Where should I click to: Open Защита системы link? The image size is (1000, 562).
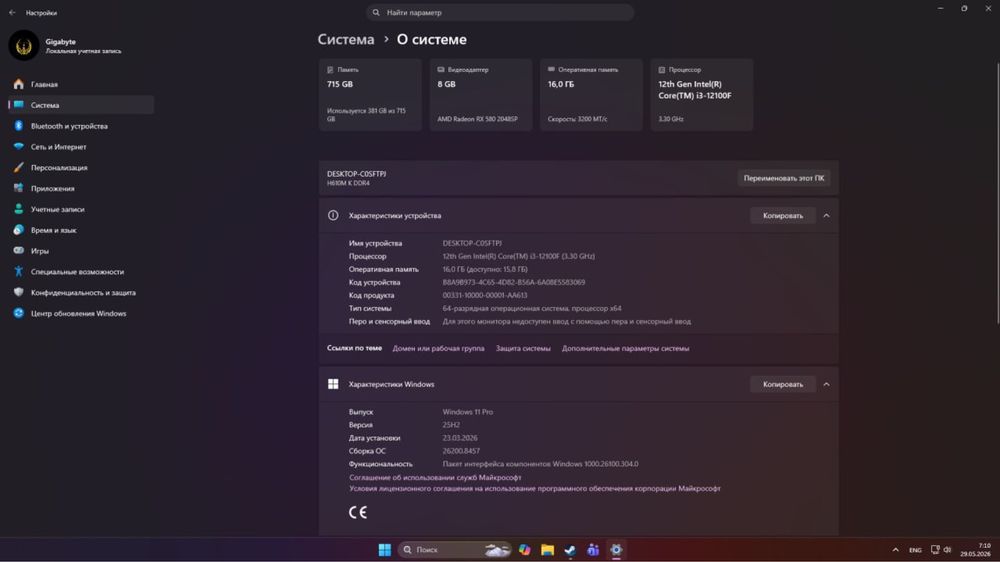523,348
